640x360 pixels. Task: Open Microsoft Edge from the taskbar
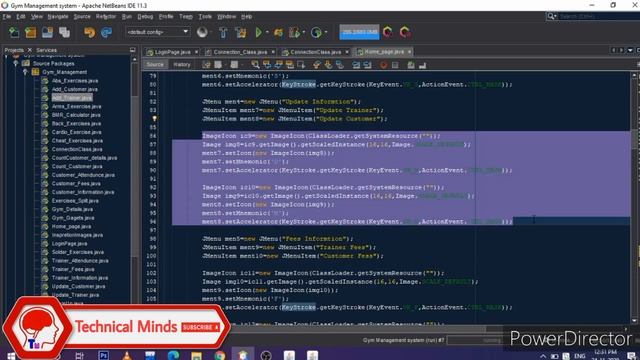tap(173, 356)
